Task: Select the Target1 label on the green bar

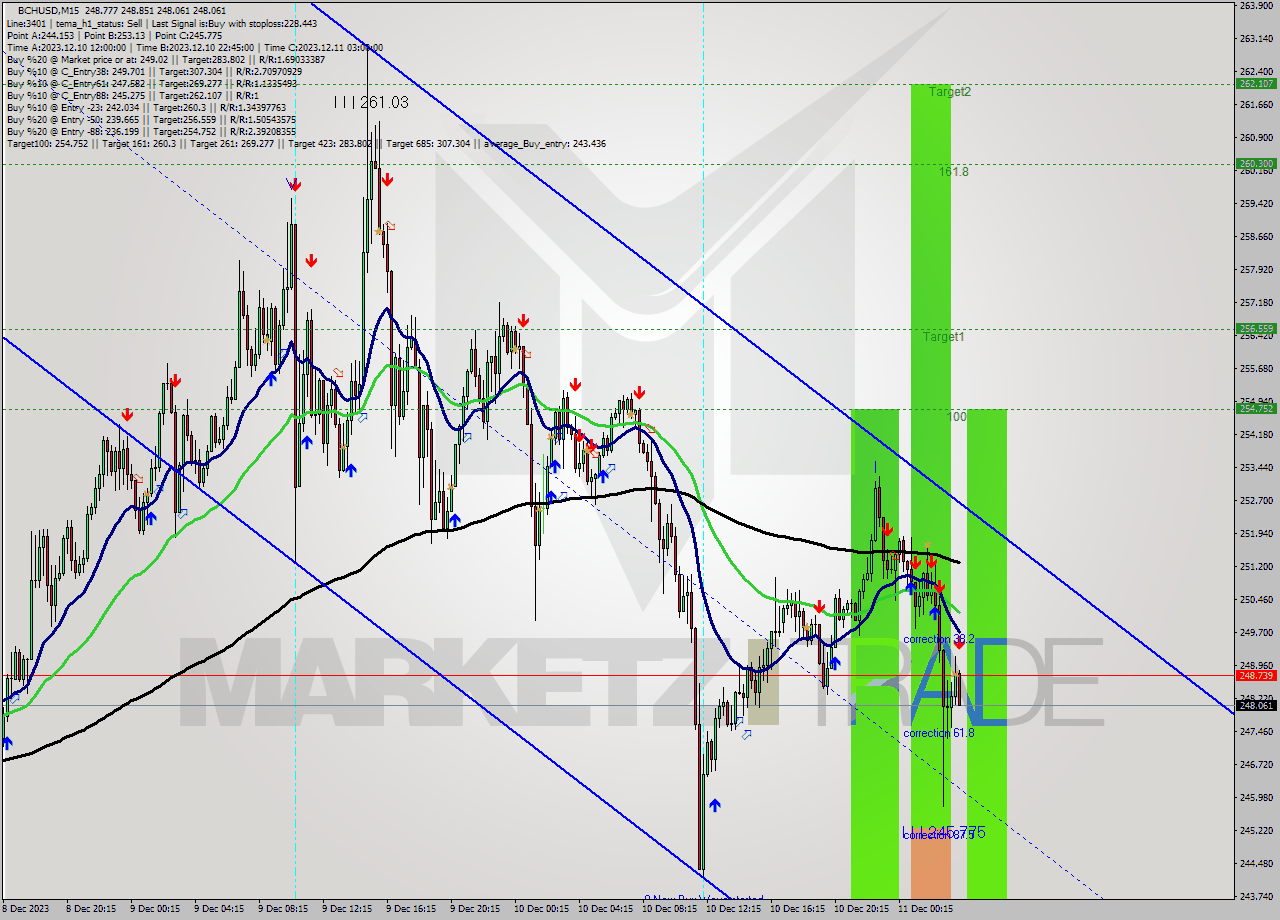Action: click(943, 337)
